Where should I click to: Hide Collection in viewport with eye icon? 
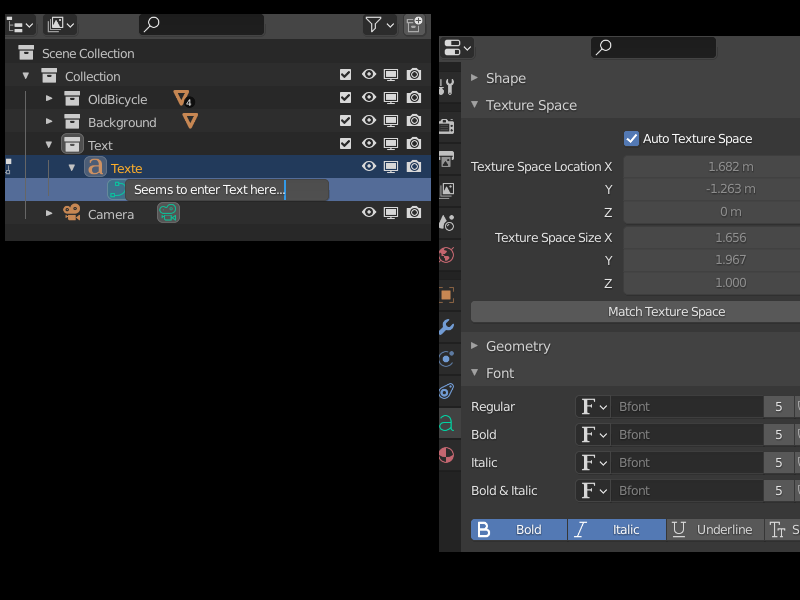[369, 74]
